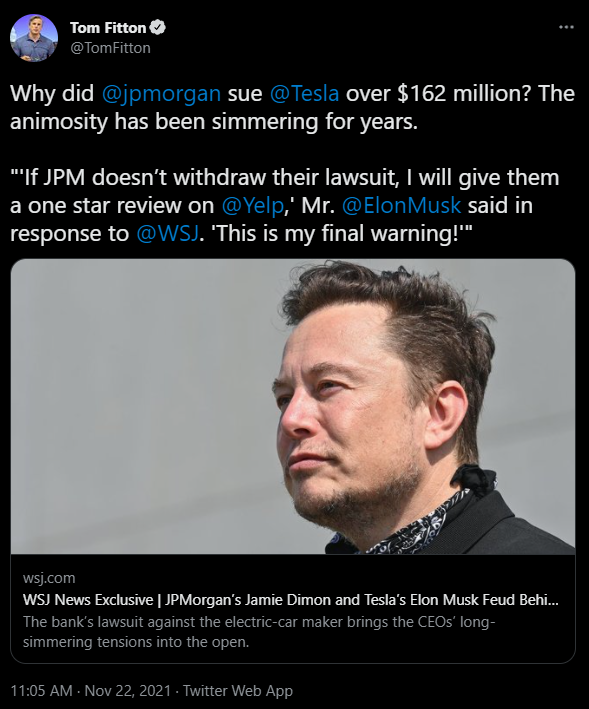Open the Tom Fitton display name
The width and height of the screenshot is (589, 709).
coord(108,28)
